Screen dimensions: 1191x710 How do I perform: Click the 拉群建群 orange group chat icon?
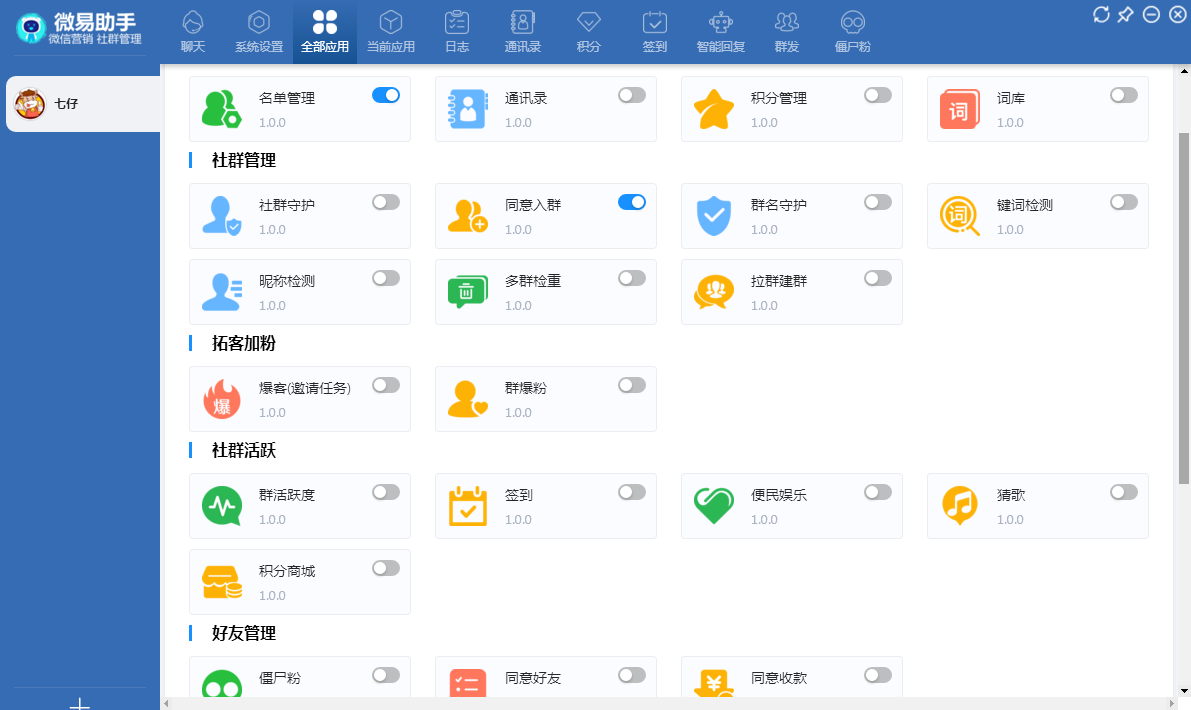(713, 292)
